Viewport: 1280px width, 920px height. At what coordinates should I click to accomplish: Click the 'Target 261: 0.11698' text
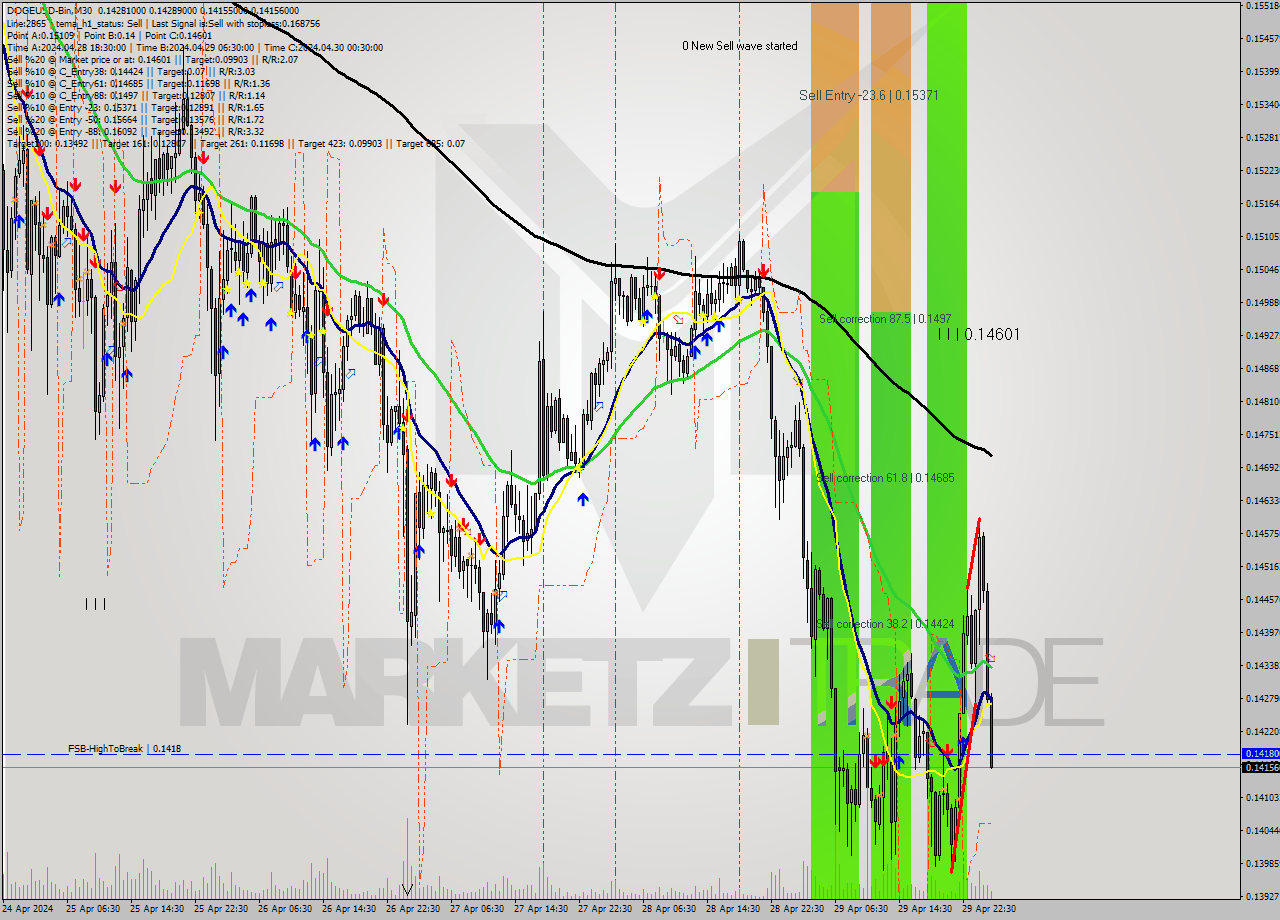(241, 143)
